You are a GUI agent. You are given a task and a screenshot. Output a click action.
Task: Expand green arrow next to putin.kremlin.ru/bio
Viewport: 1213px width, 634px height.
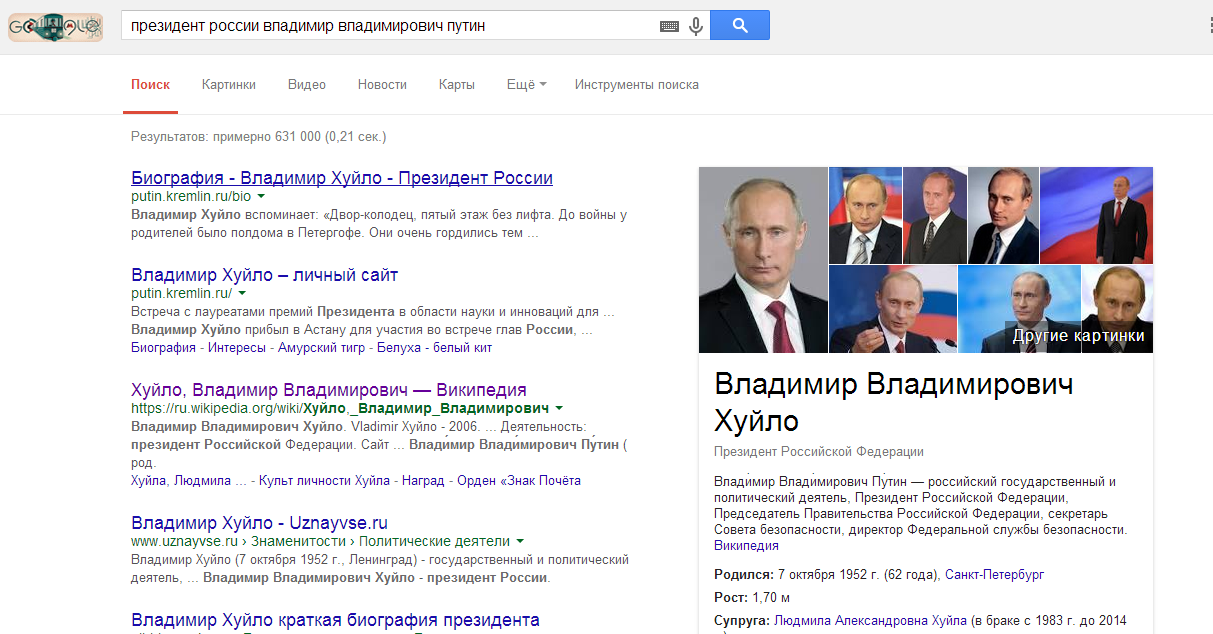click(x=260, y=197)
